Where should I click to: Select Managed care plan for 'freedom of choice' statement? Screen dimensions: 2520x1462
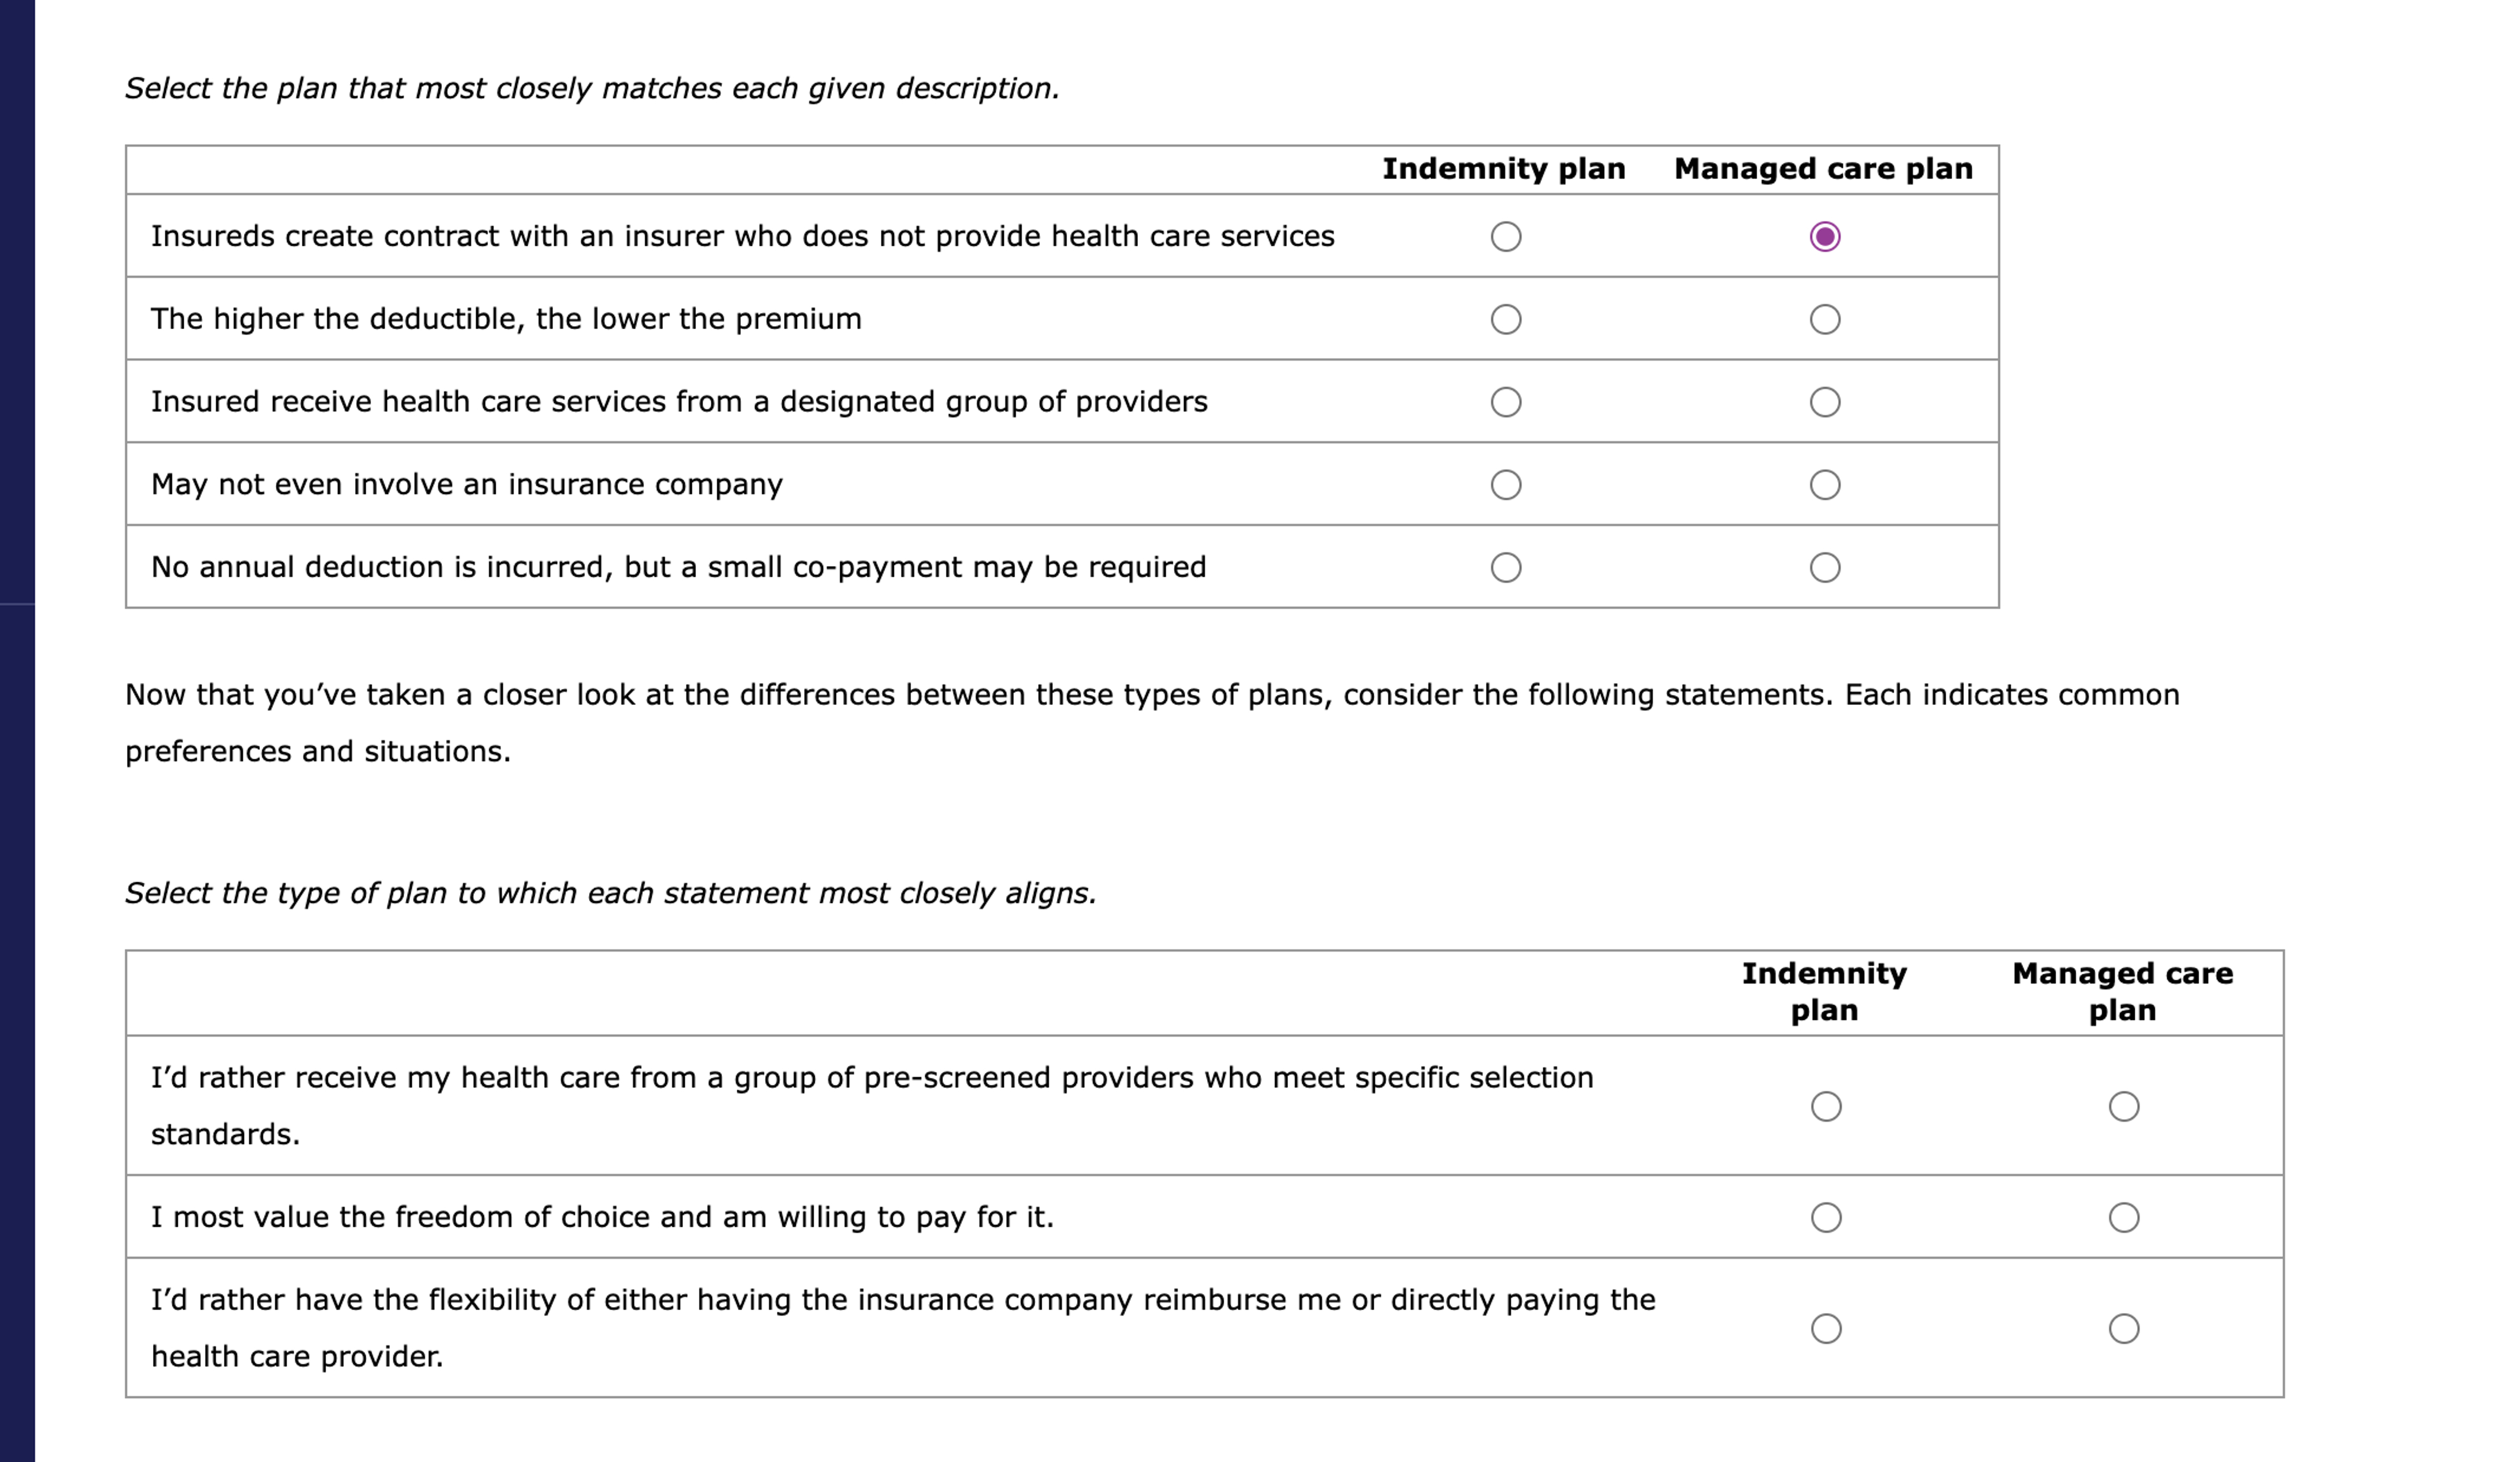pos(2123,1218)
